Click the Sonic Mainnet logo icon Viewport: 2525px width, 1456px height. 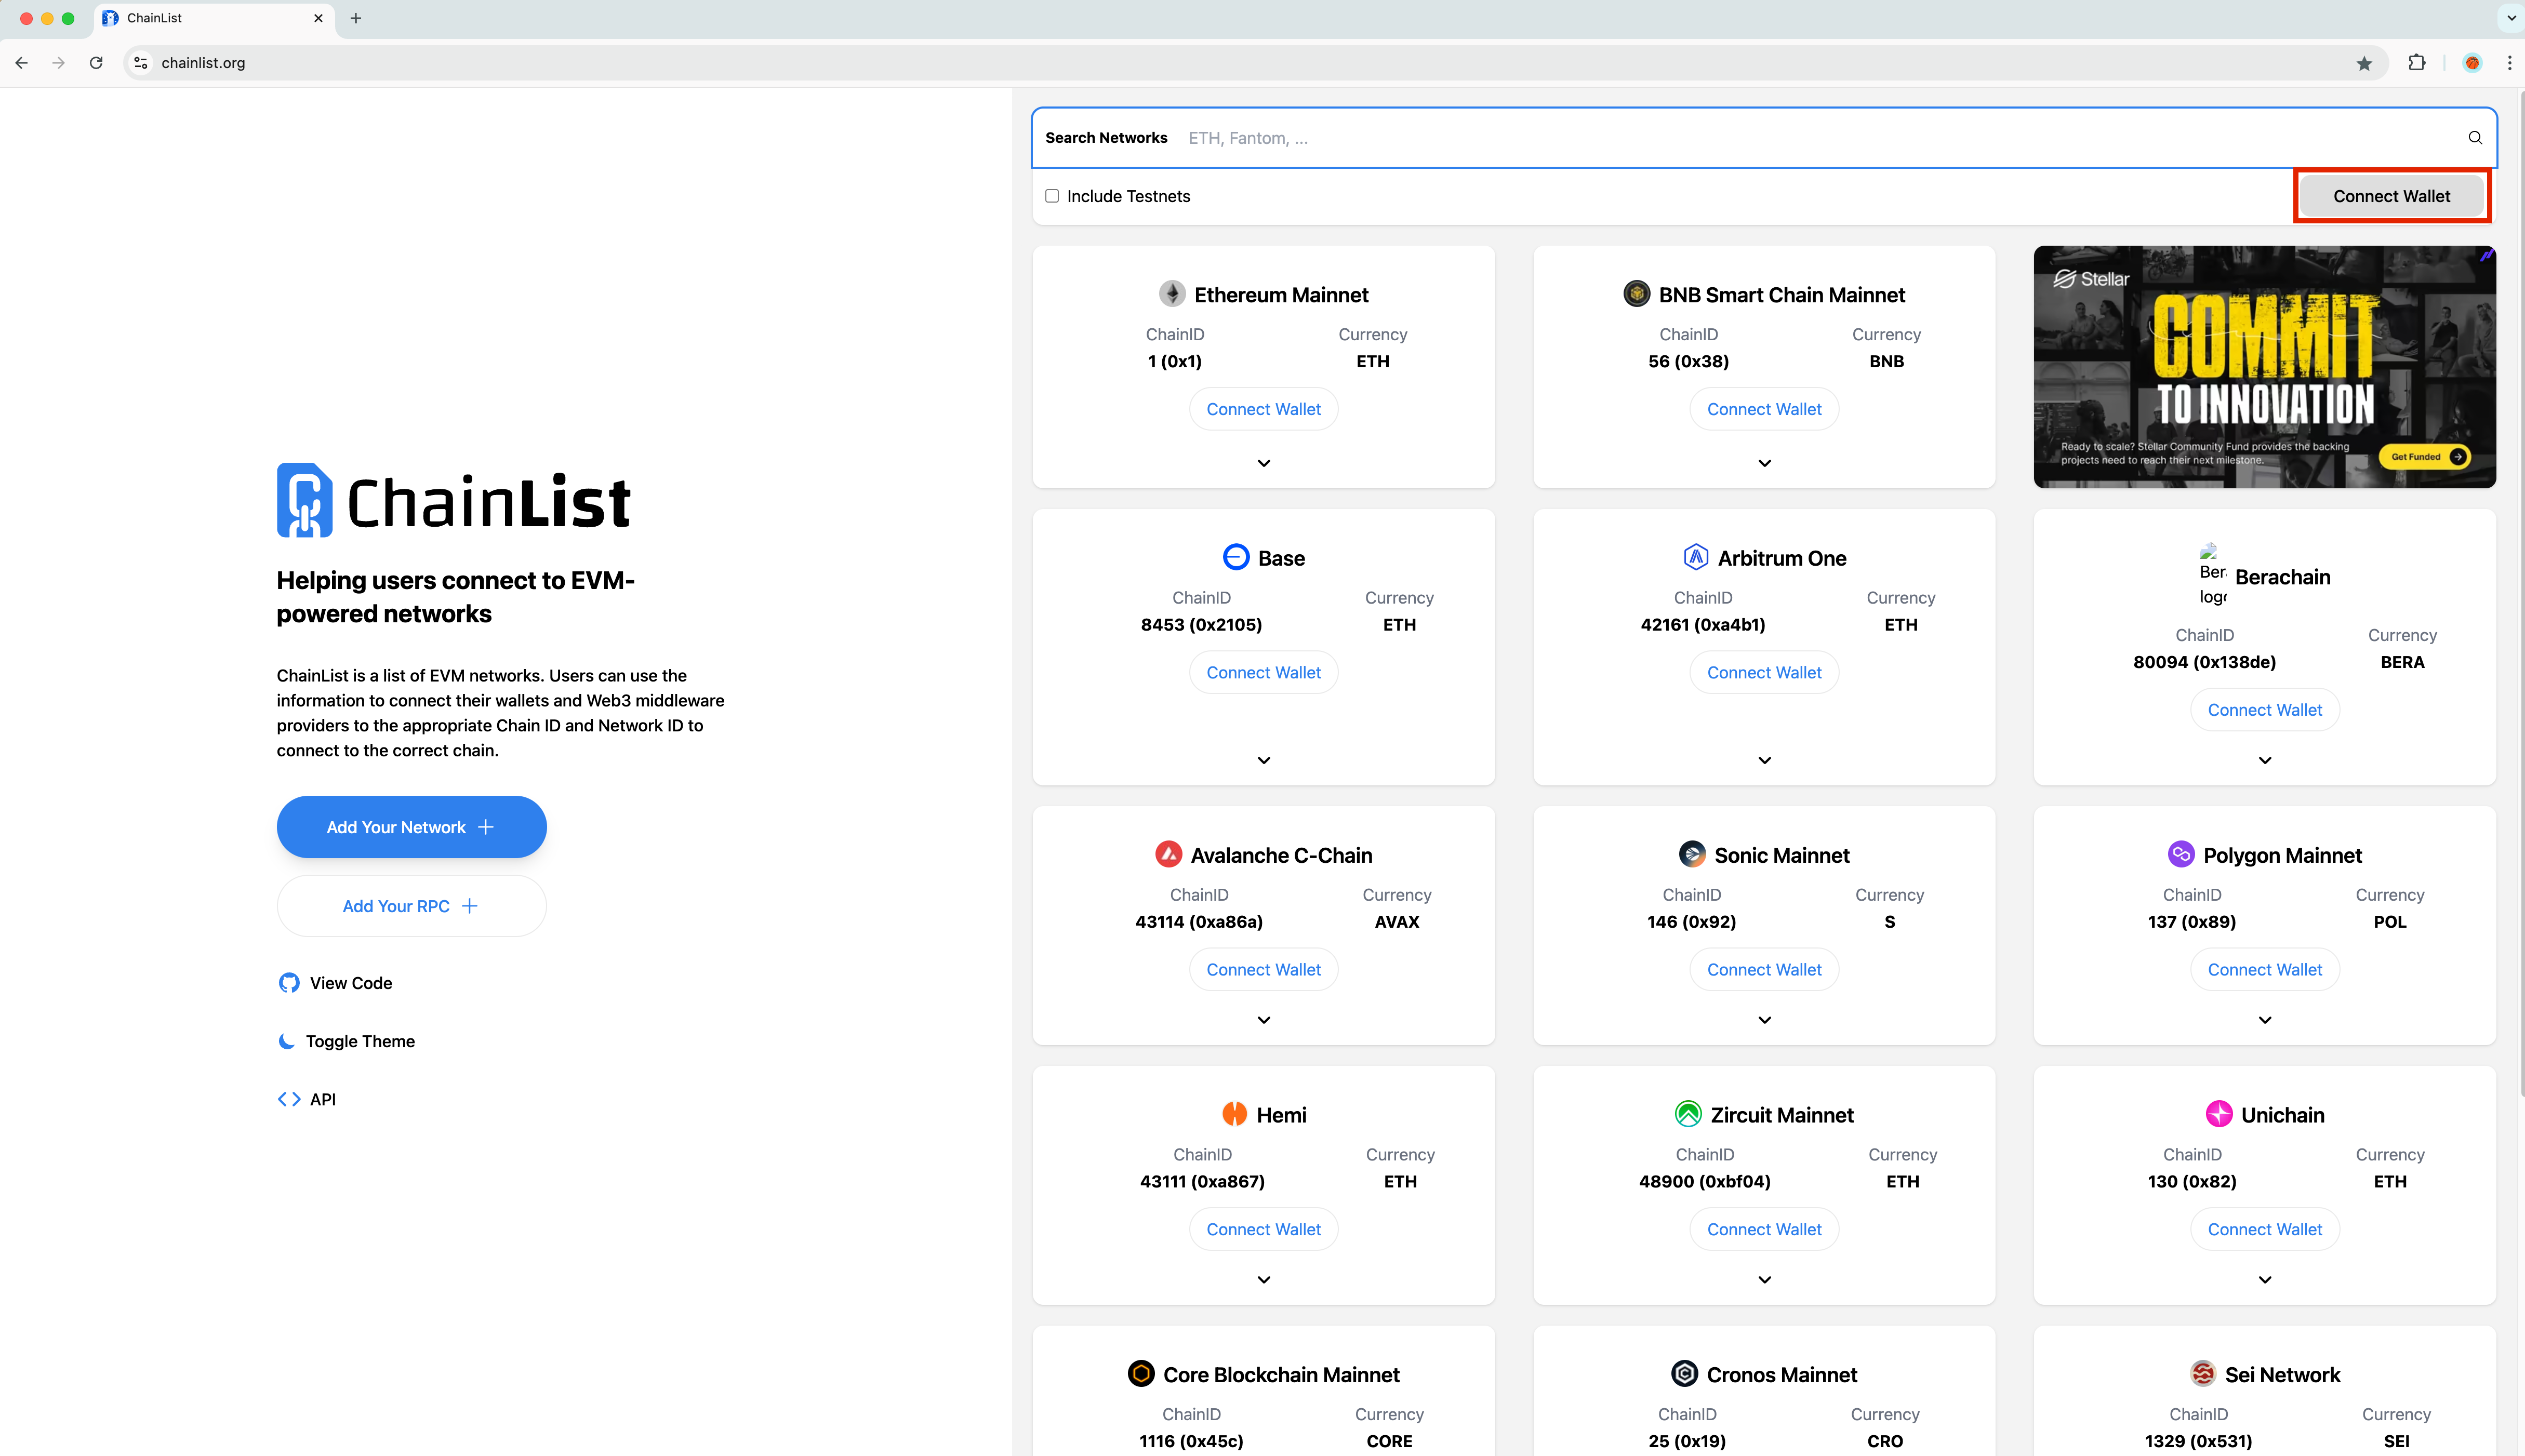coord(1692,854)
